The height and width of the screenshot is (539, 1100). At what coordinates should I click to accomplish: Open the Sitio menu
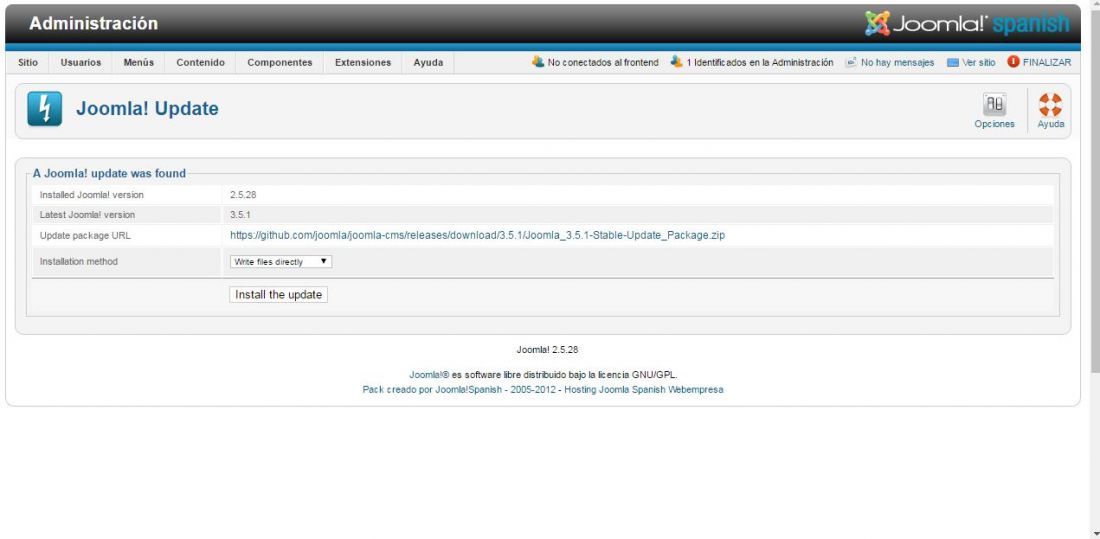pos(28,62)
